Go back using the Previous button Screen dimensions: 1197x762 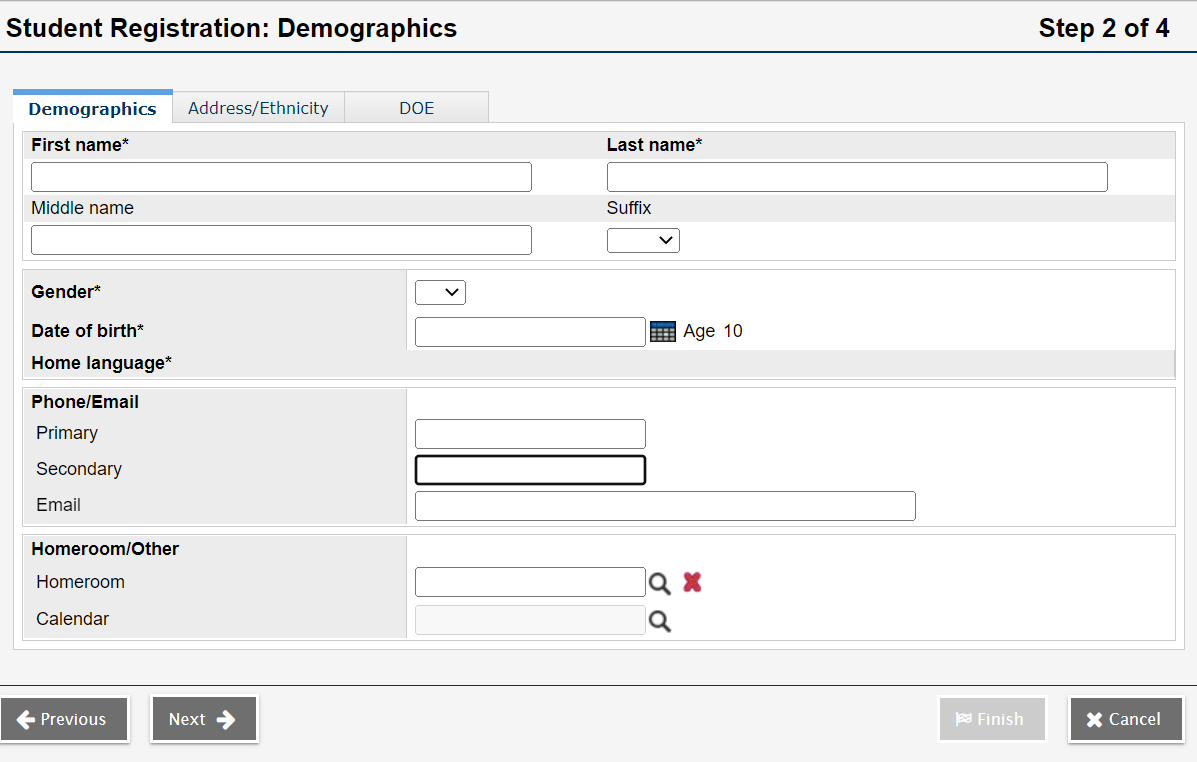click(x=64, y=719)
